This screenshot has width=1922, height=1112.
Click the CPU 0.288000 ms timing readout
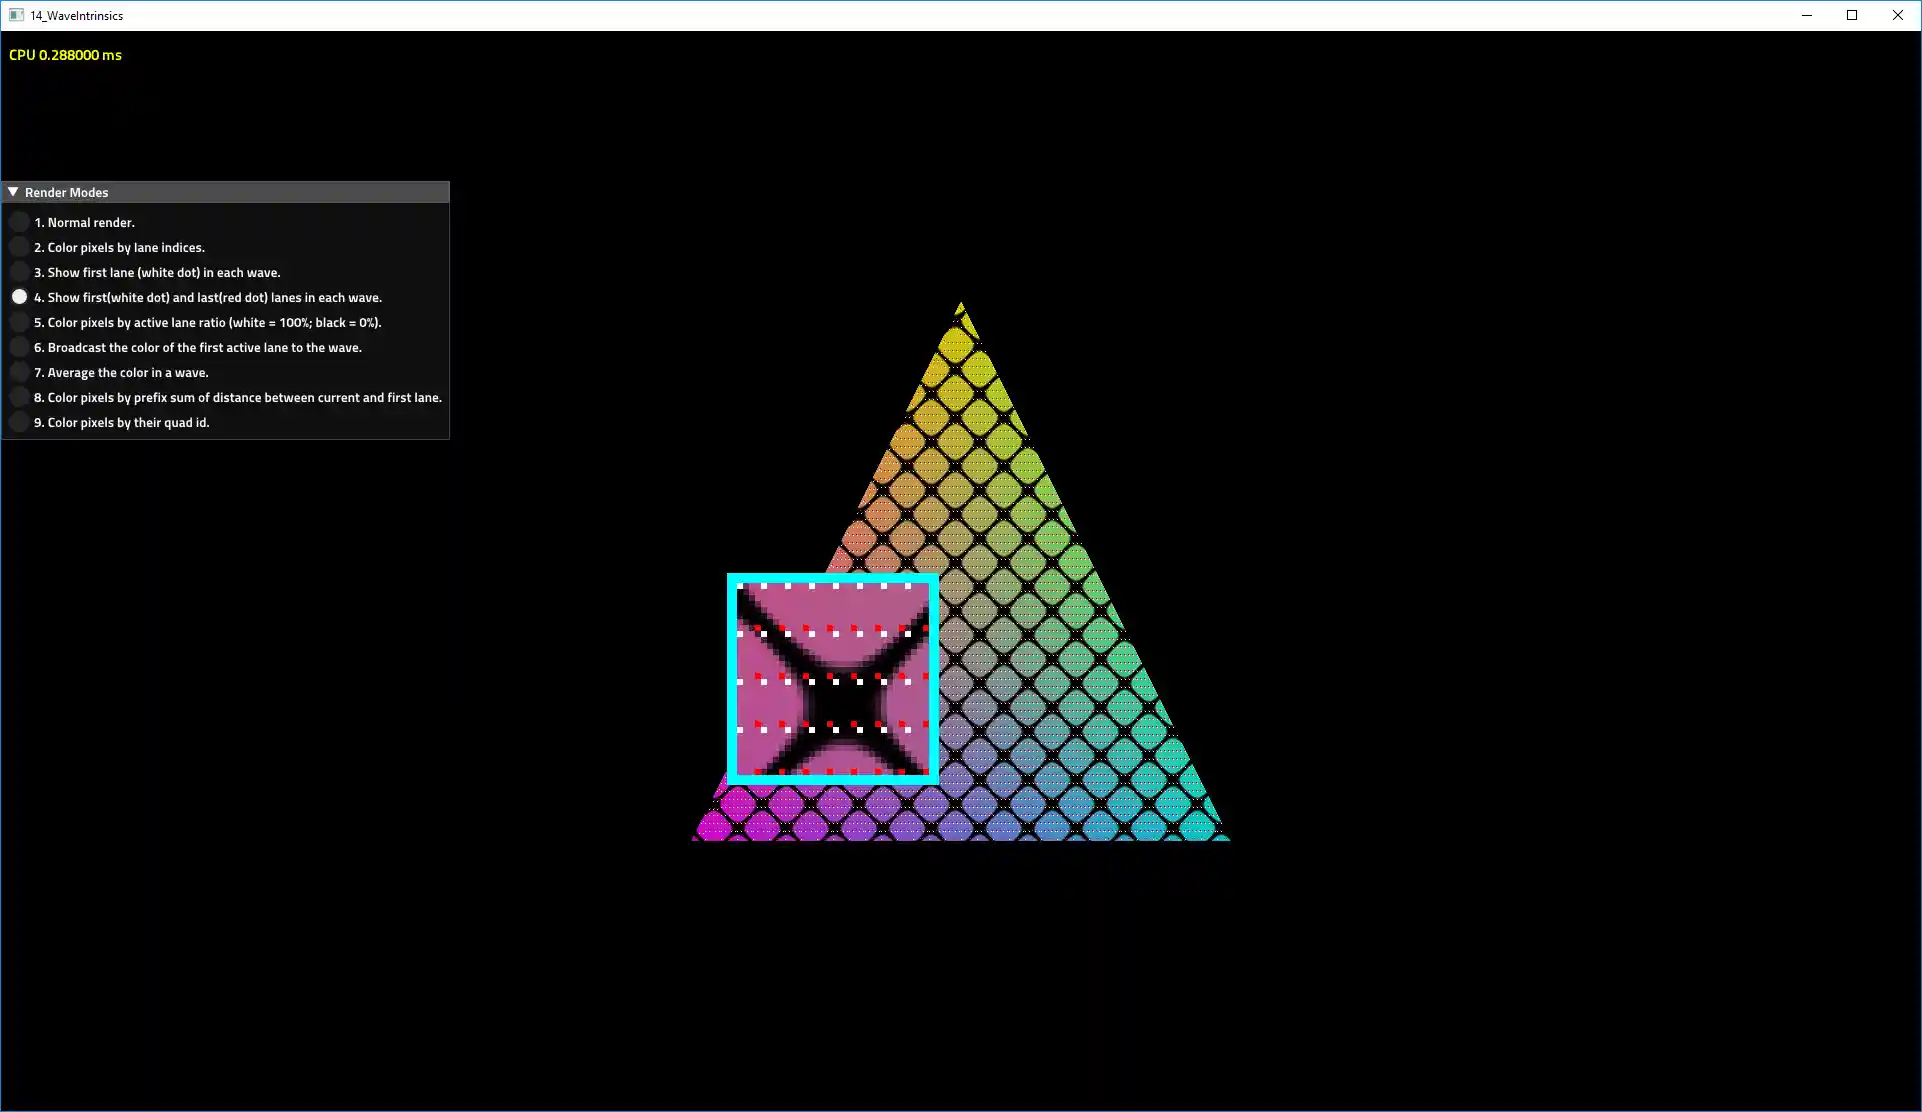65,55
